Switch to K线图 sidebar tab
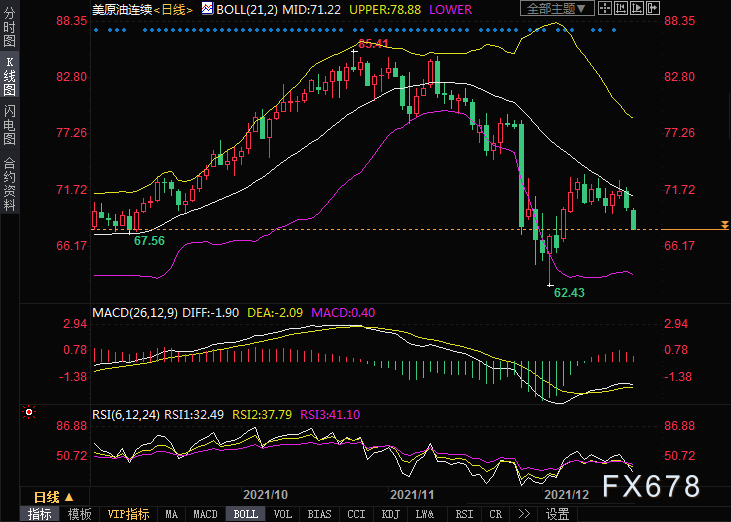731x522 pixels. (x=9, y=76)
